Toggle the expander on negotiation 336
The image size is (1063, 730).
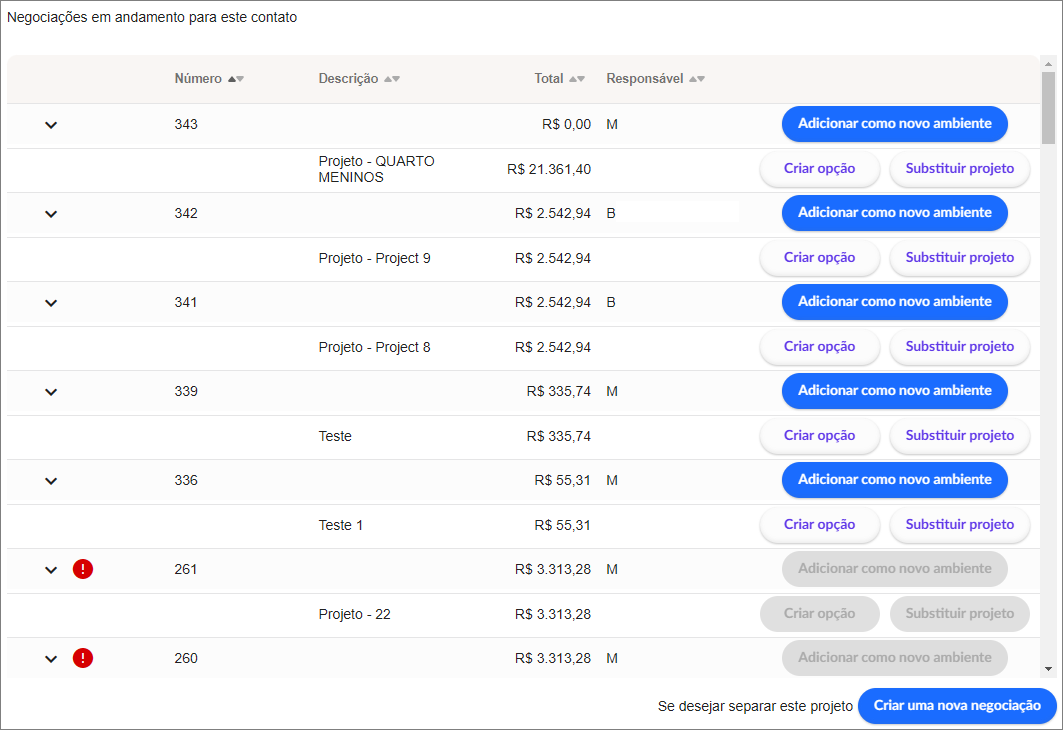tap(52, 480)
